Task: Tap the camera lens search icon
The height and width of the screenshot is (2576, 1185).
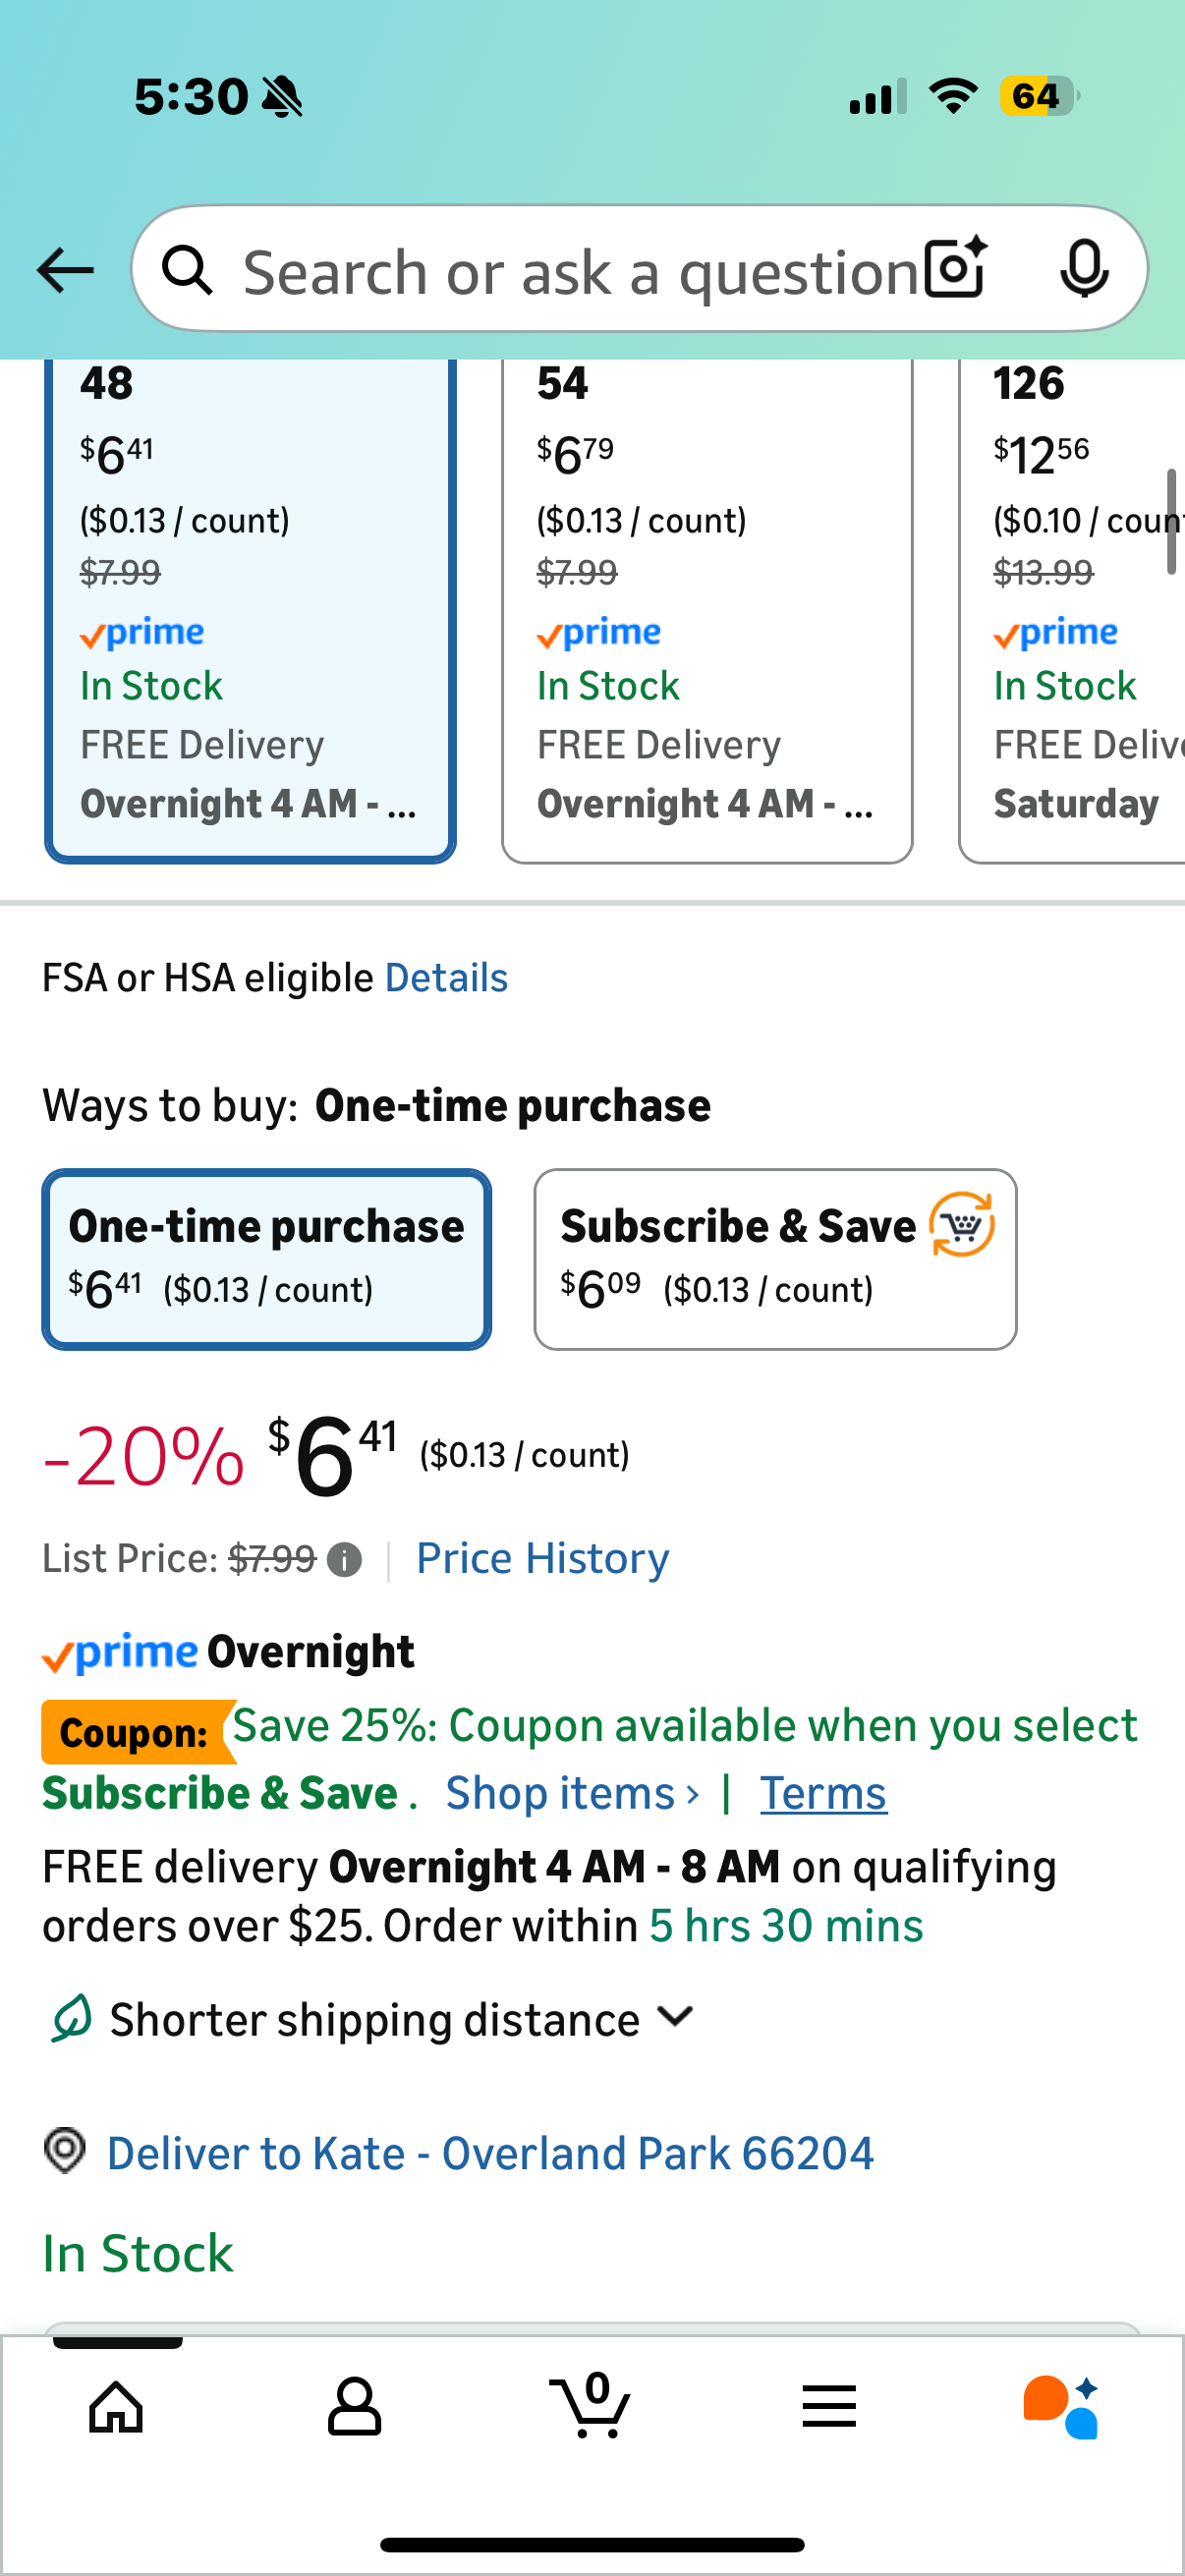Action: [x=955, y=268]
